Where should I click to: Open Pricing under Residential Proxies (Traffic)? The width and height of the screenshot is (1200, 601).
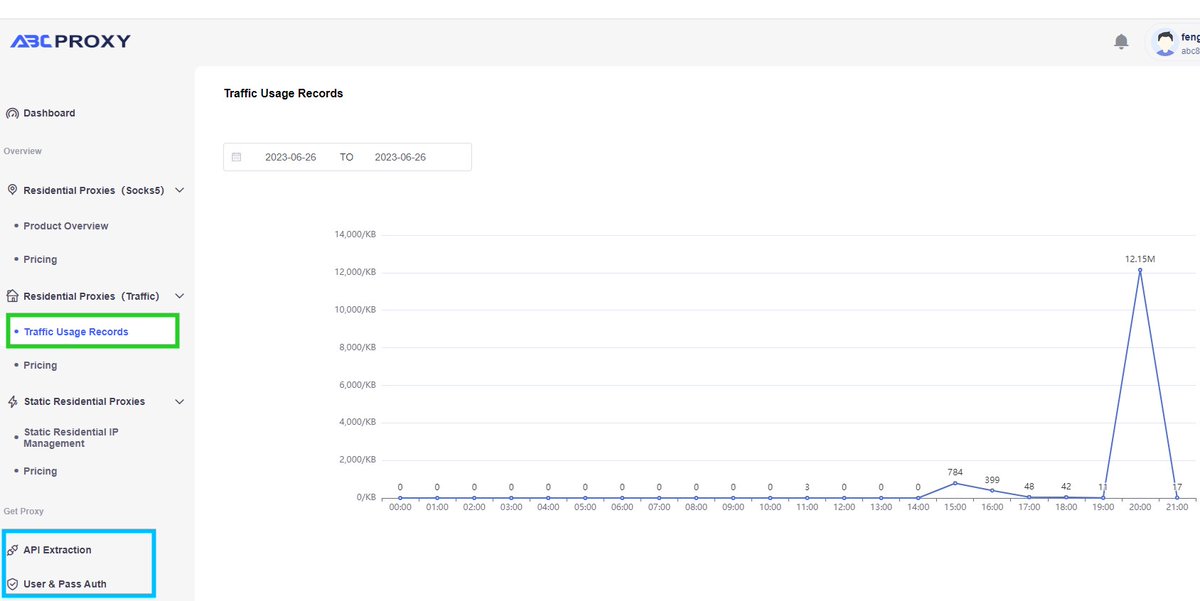click(40, 365)
